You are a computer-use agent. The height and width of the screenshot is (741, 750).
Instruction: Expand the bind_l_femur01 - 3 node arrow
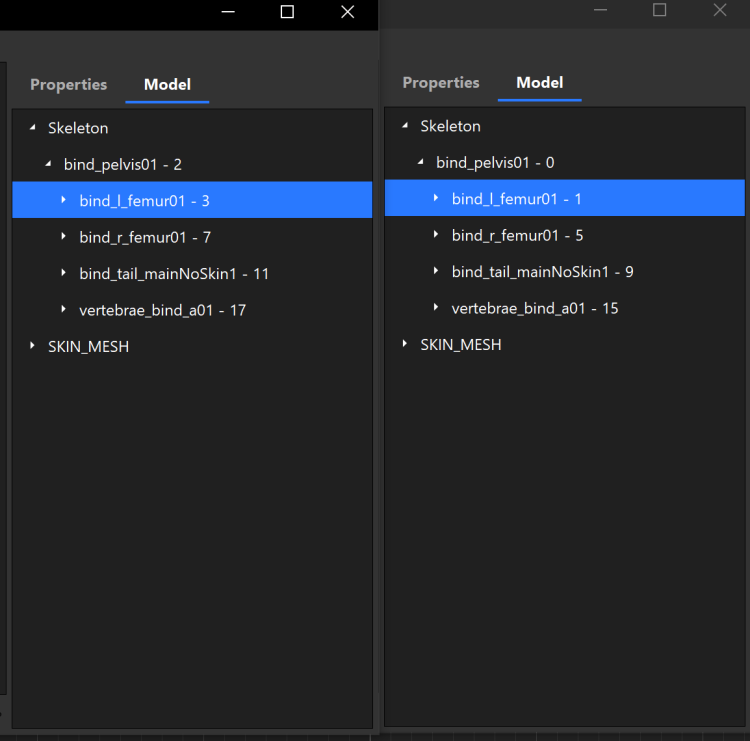point(64,201)
